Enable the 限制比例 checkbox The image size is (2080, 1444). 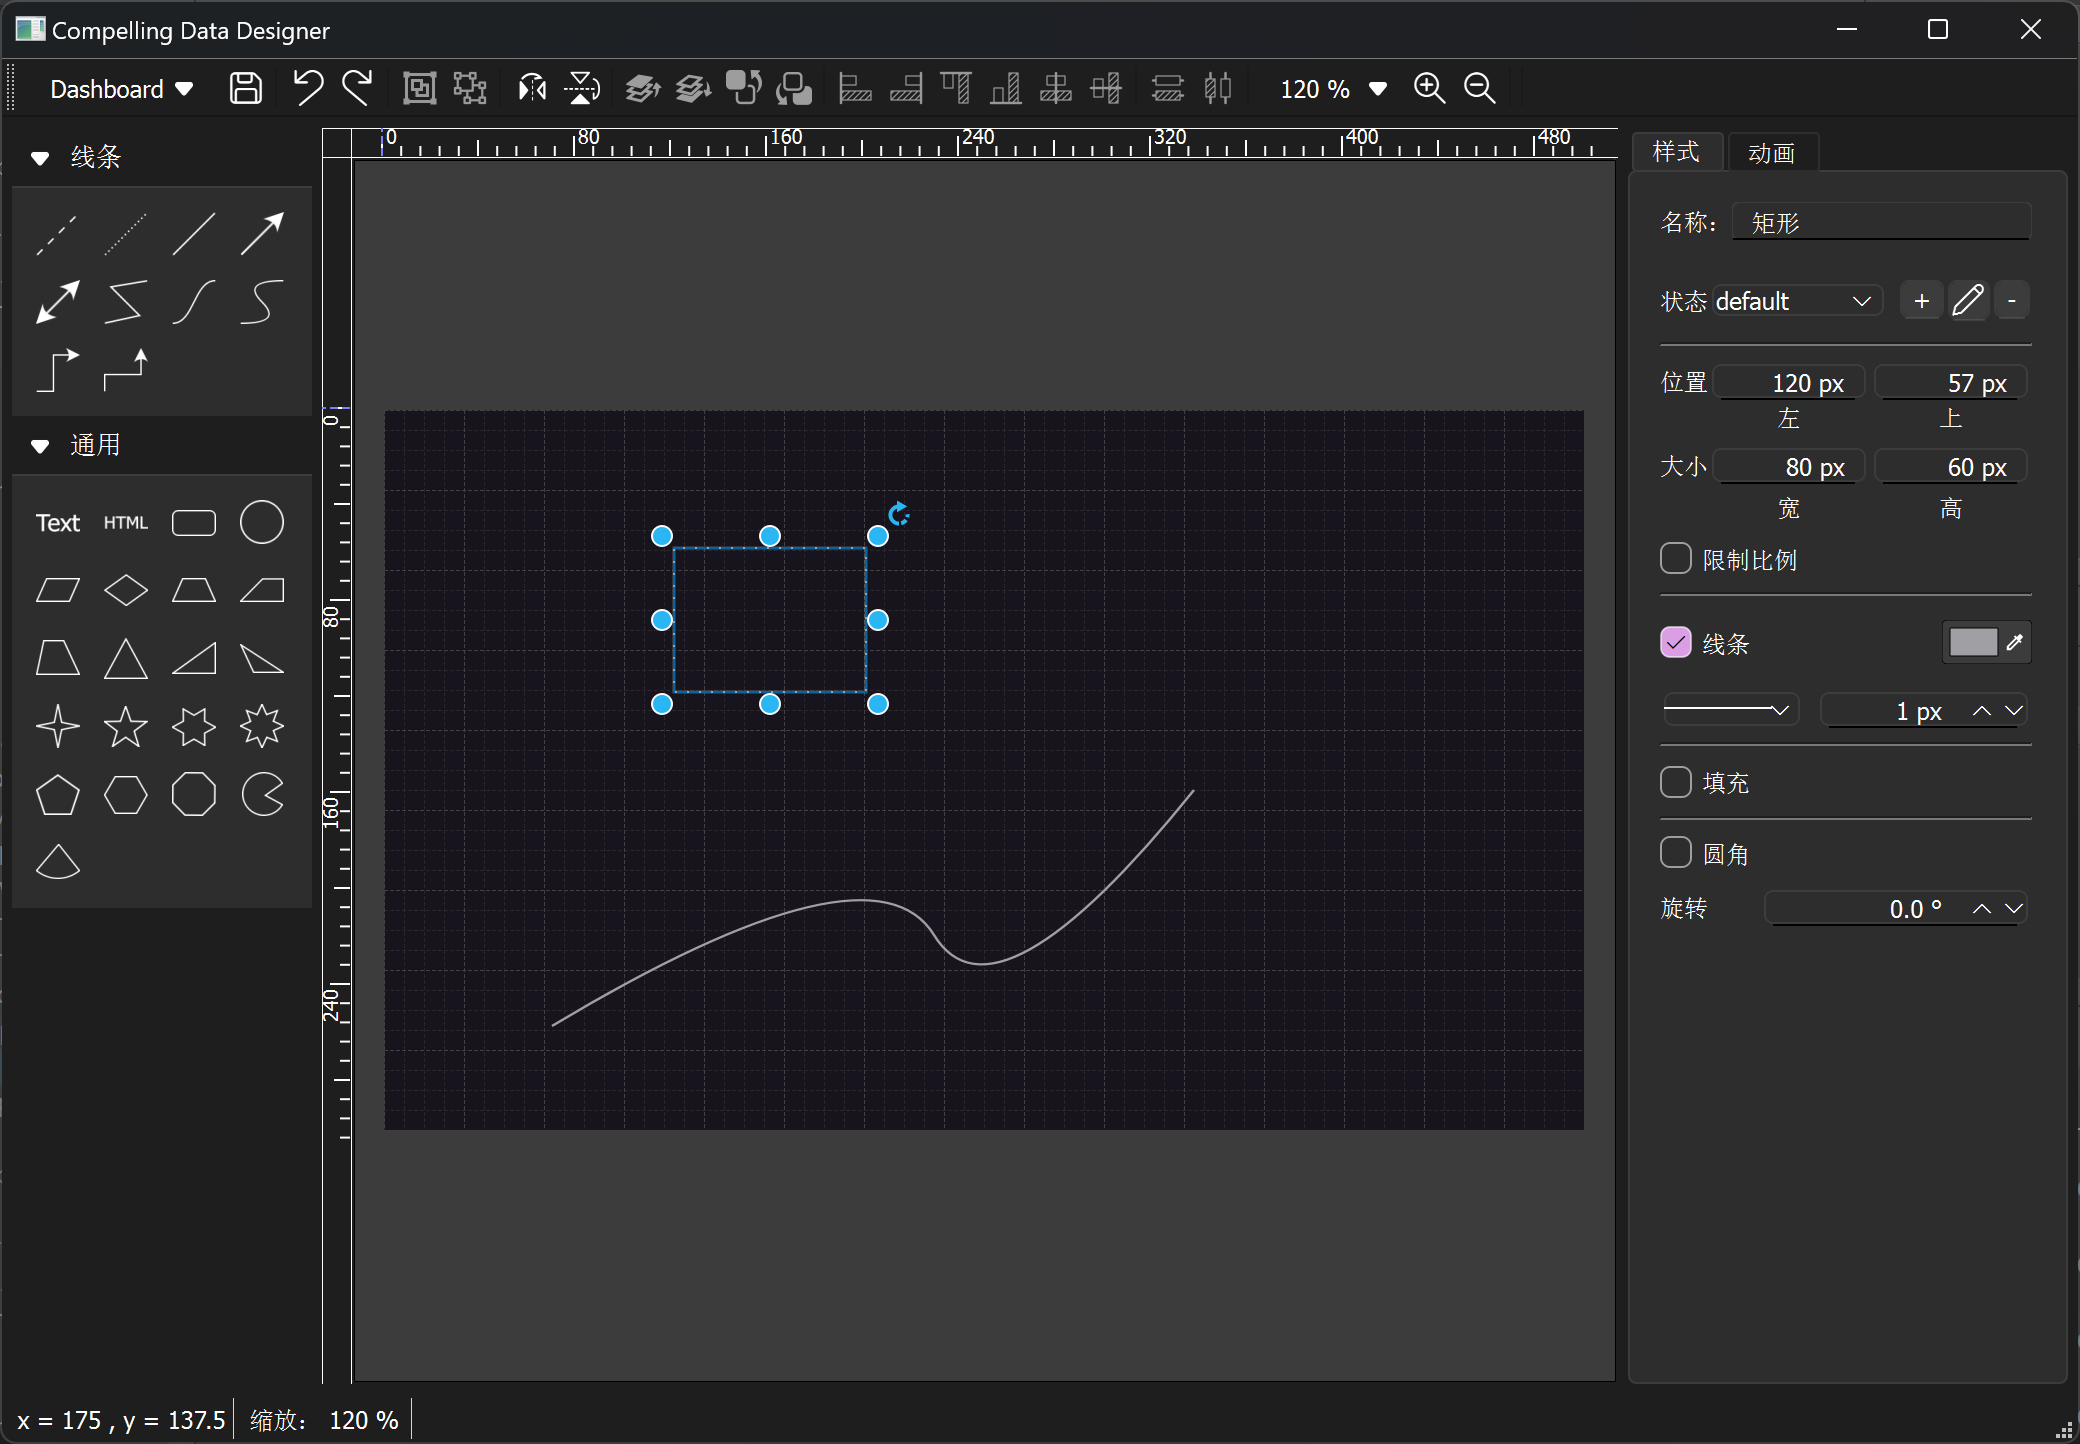click(1676, 558)
